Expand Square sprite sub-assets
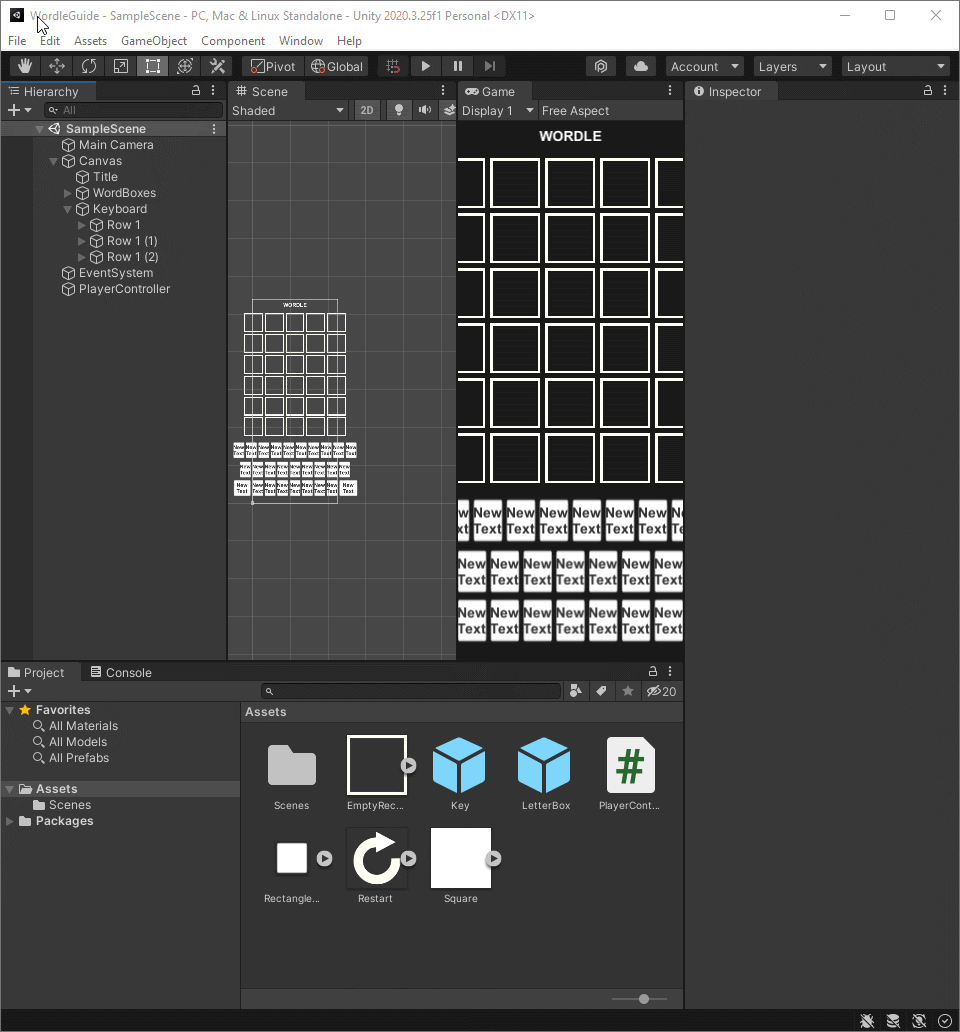Image resolution: width=960 pixels, height=1032 pixels. [493, 859]
